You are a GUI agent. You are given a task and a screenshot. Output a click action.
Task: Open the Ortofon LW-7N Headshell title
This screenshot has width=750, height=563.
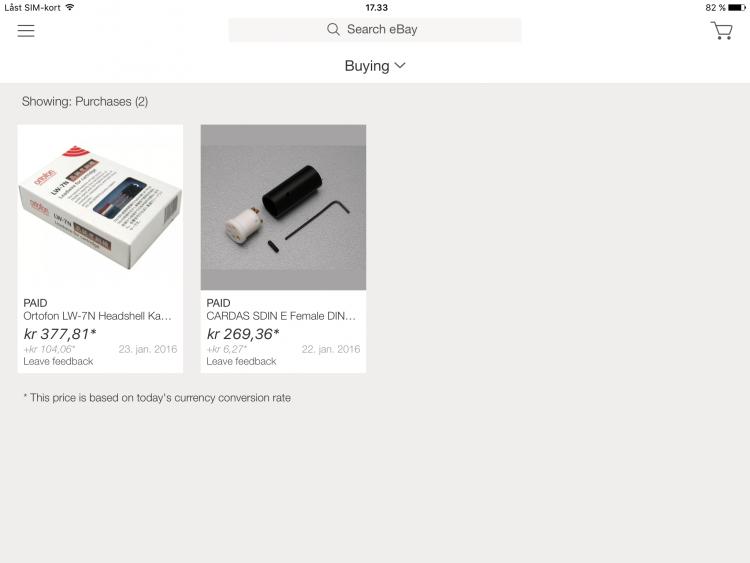[98, 316]
